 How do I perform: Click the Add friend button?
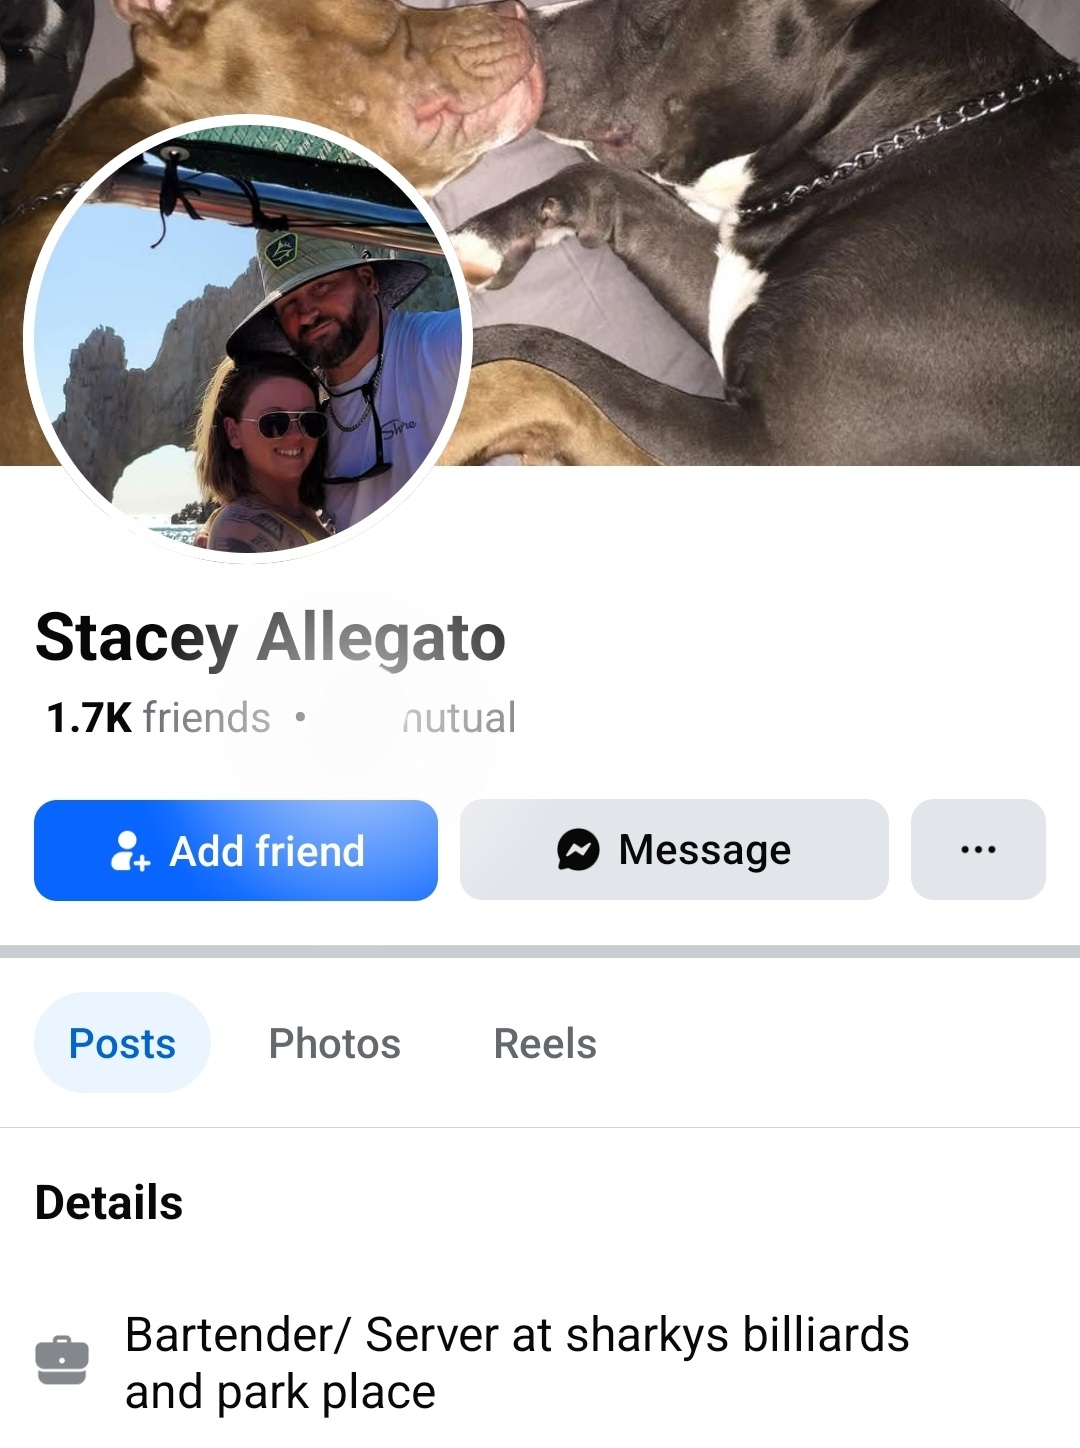coord(236,850)
